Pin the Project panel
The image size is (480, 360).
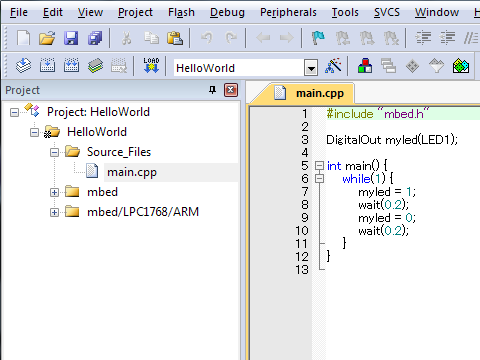(x=212, y=90)
